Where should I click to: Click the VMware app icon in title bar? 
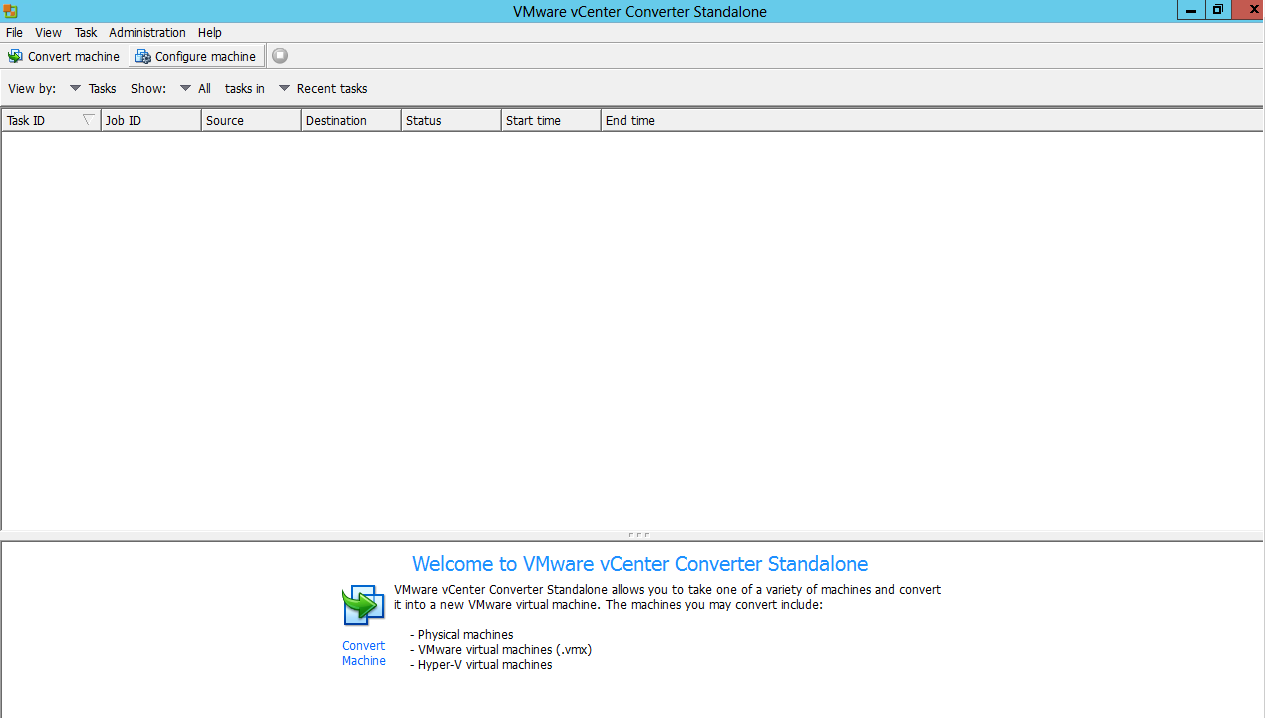10,11
